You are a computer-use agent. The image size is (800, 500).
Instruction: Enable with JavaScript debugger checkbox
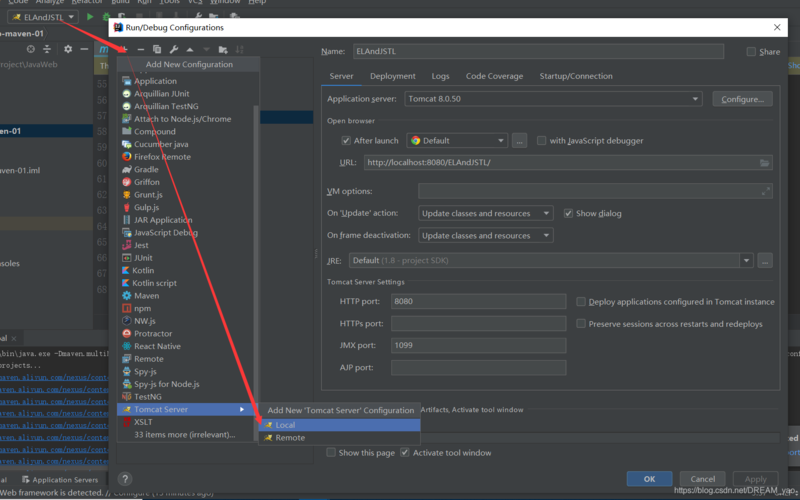pos(541,140)
